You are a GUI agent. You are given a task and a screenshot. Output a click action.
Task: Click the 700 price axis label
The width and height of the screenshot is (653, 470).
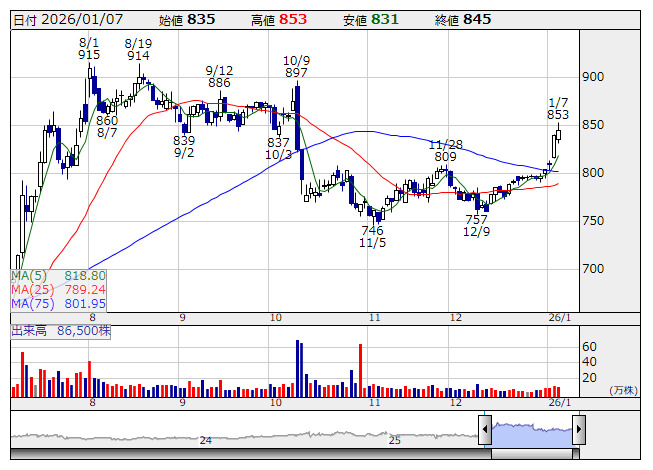click(x=593, y=269)
